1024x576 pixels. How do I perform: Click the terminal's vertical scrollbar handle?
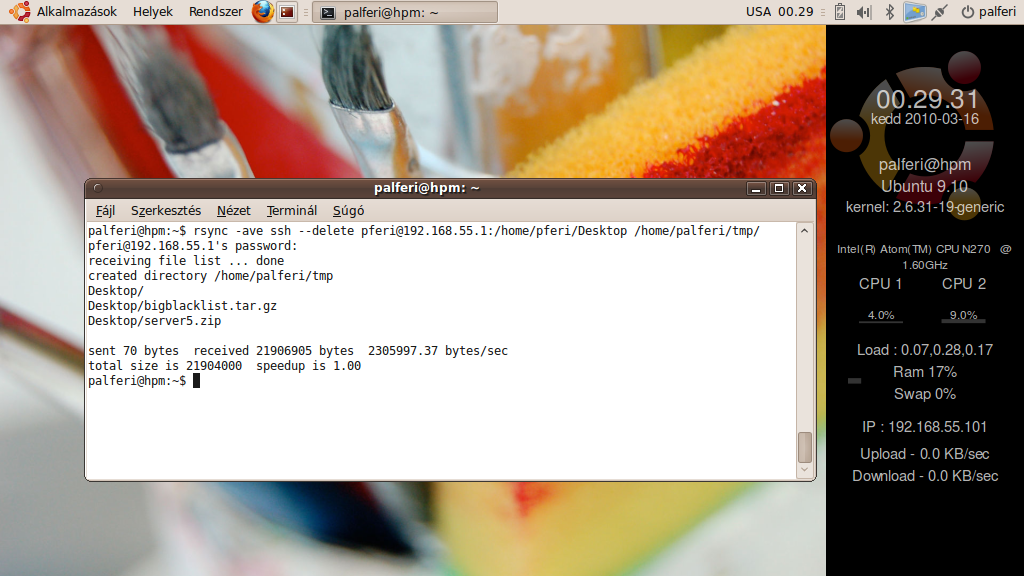804,446
